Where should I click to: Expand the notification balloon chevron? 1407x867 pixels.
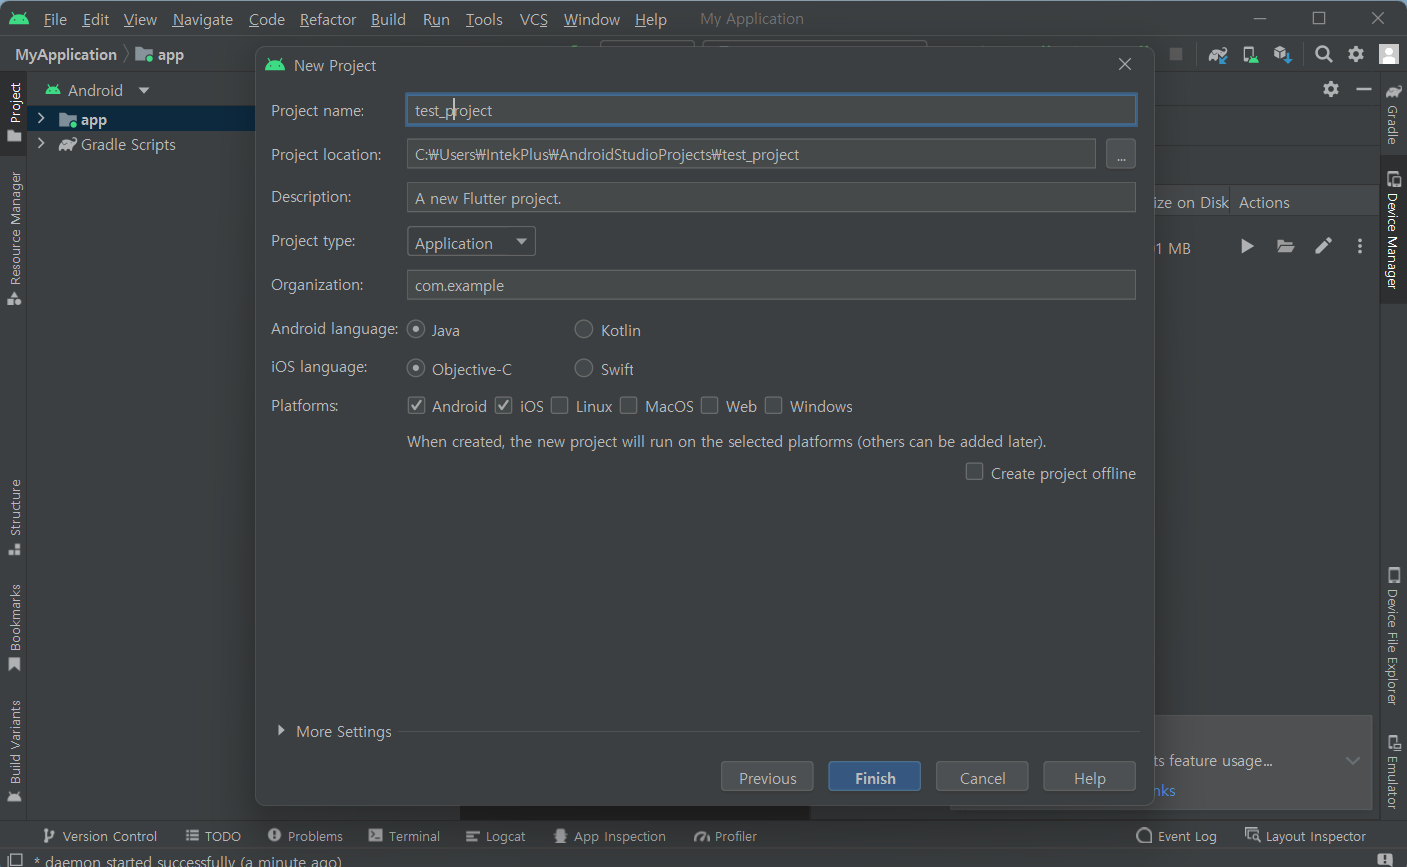[x=1353, y=761]
